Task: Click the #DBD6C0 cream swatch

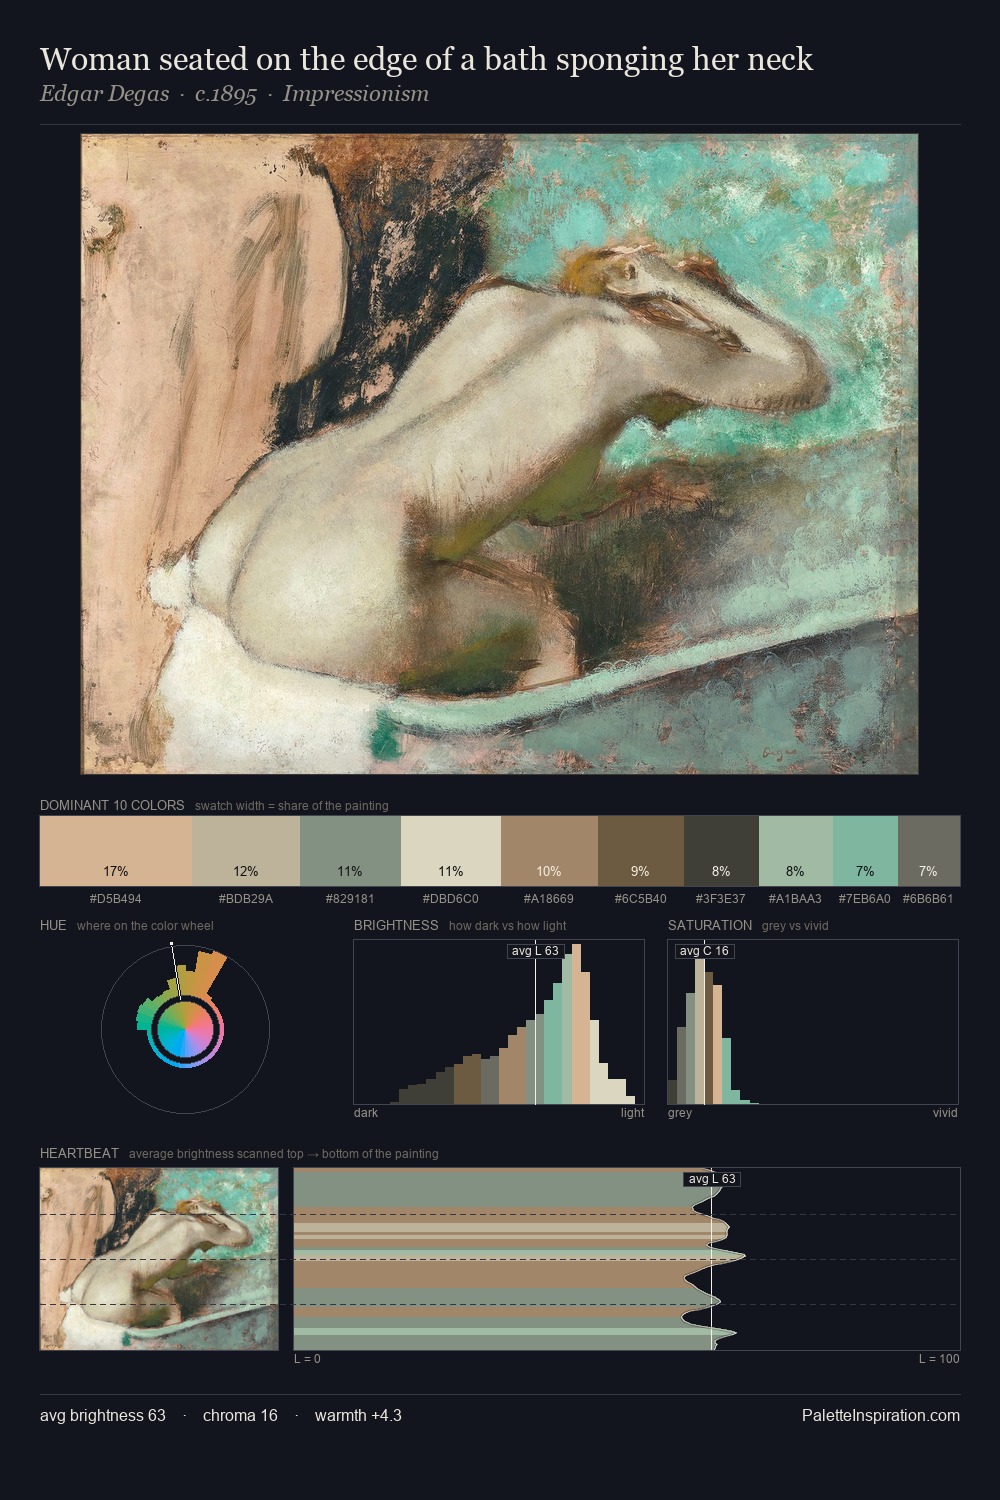Action: (x=451, y=851)
